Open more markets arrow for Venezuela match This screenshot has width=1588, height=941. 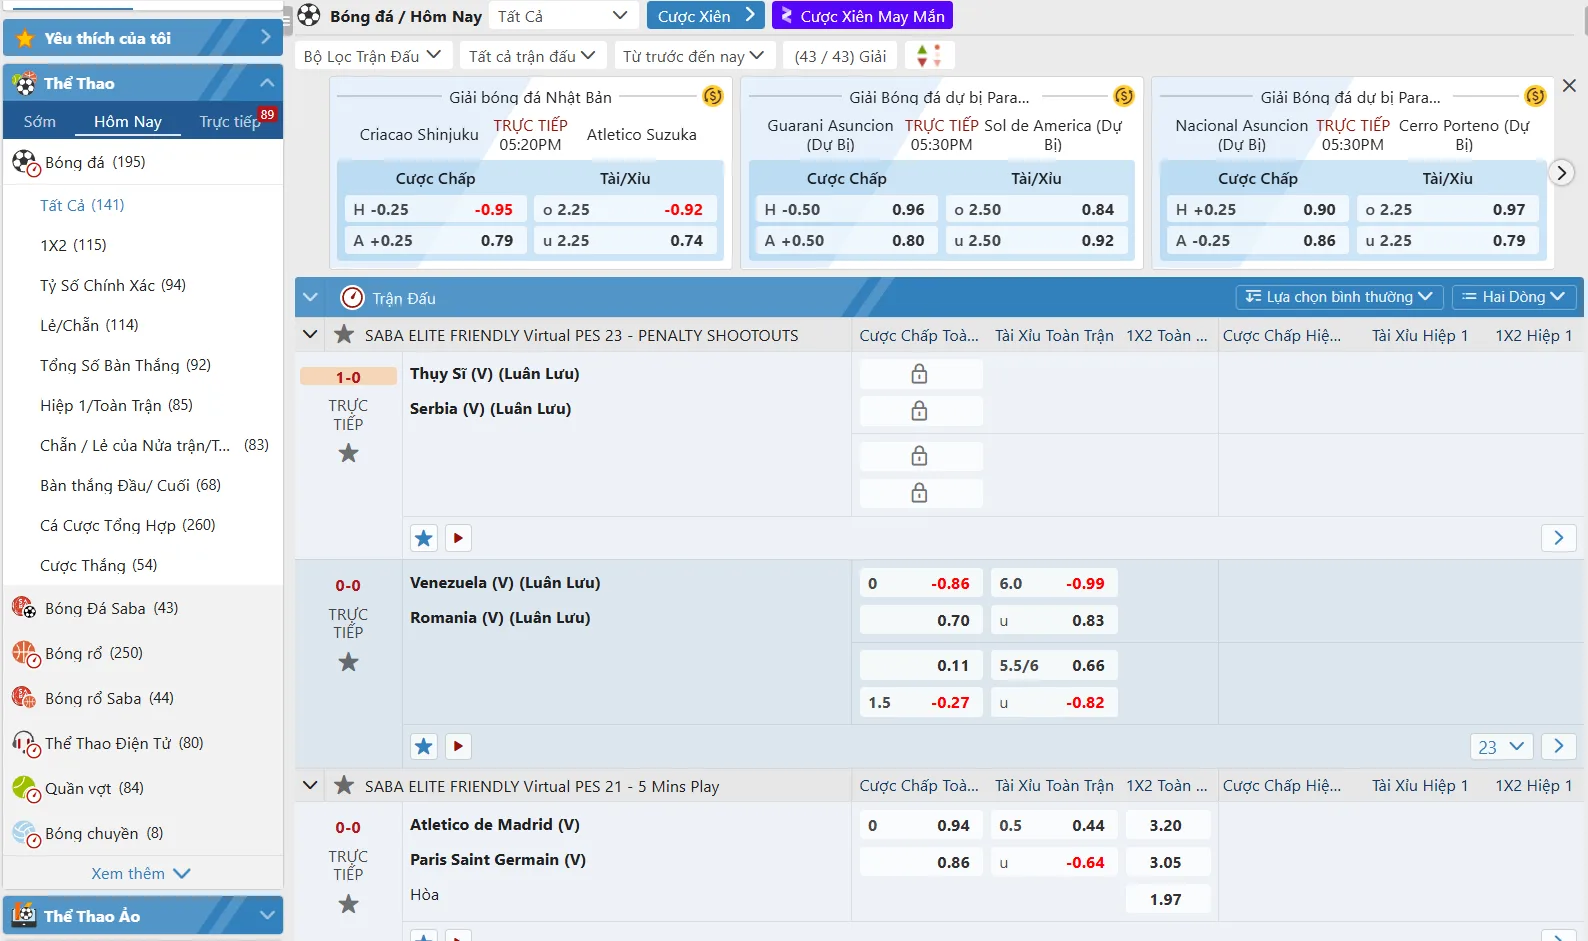click(1558, 746)
